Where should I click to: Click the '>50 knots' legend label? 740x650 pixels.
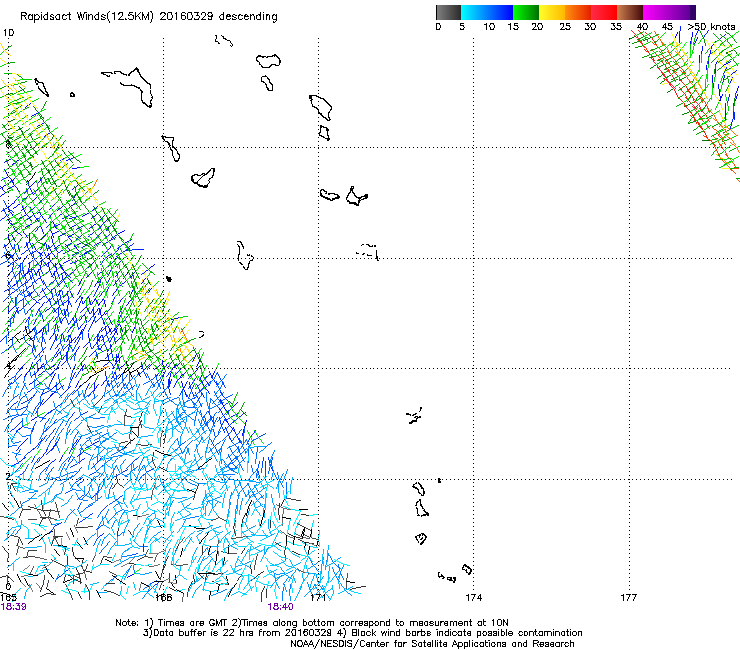point(711,27)
